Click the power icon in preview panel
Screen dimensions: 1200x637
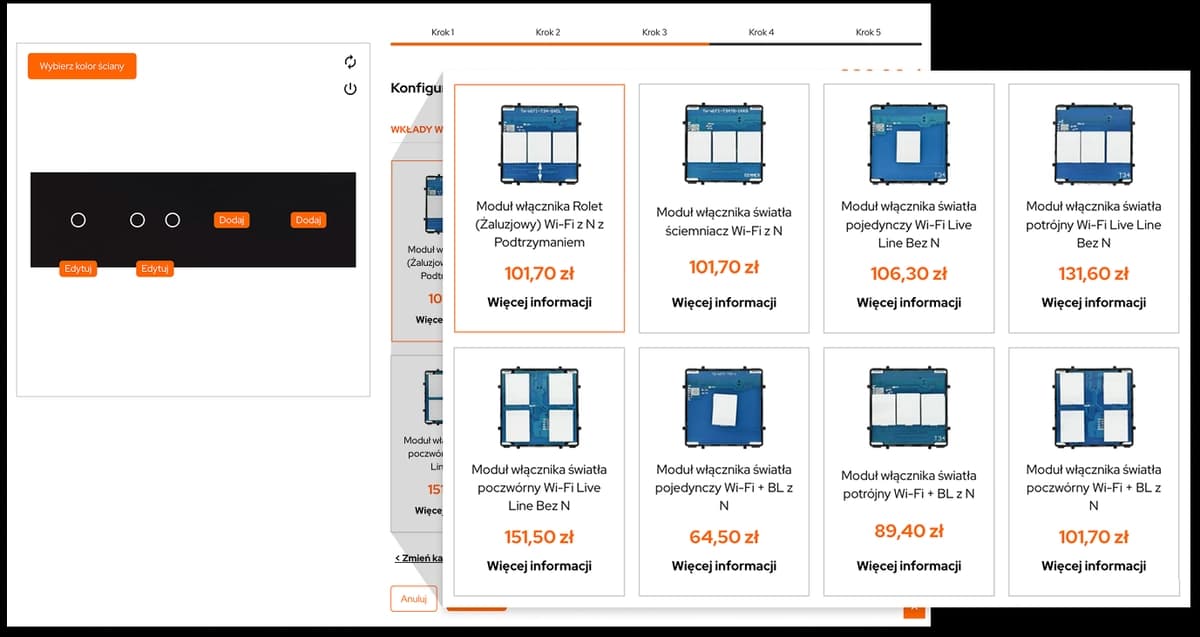point(350,89)
